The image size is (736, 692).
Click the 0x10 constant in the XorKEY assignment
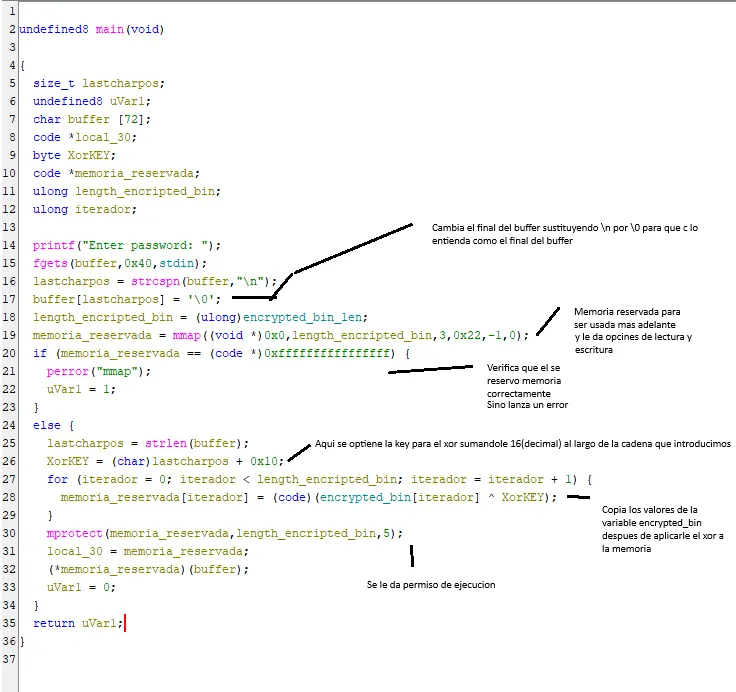coord(270,461)
